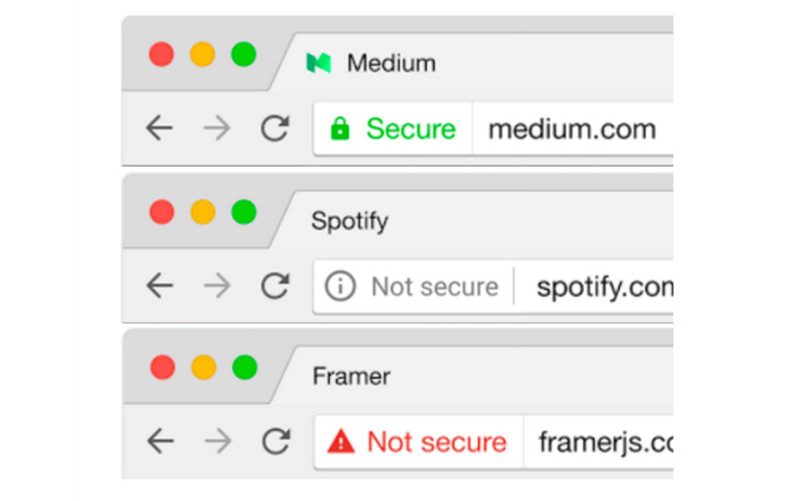The width and height of the screenshot is (800, 501).
Task: Click the gray Not secure label
Action: tap(434, 287)
